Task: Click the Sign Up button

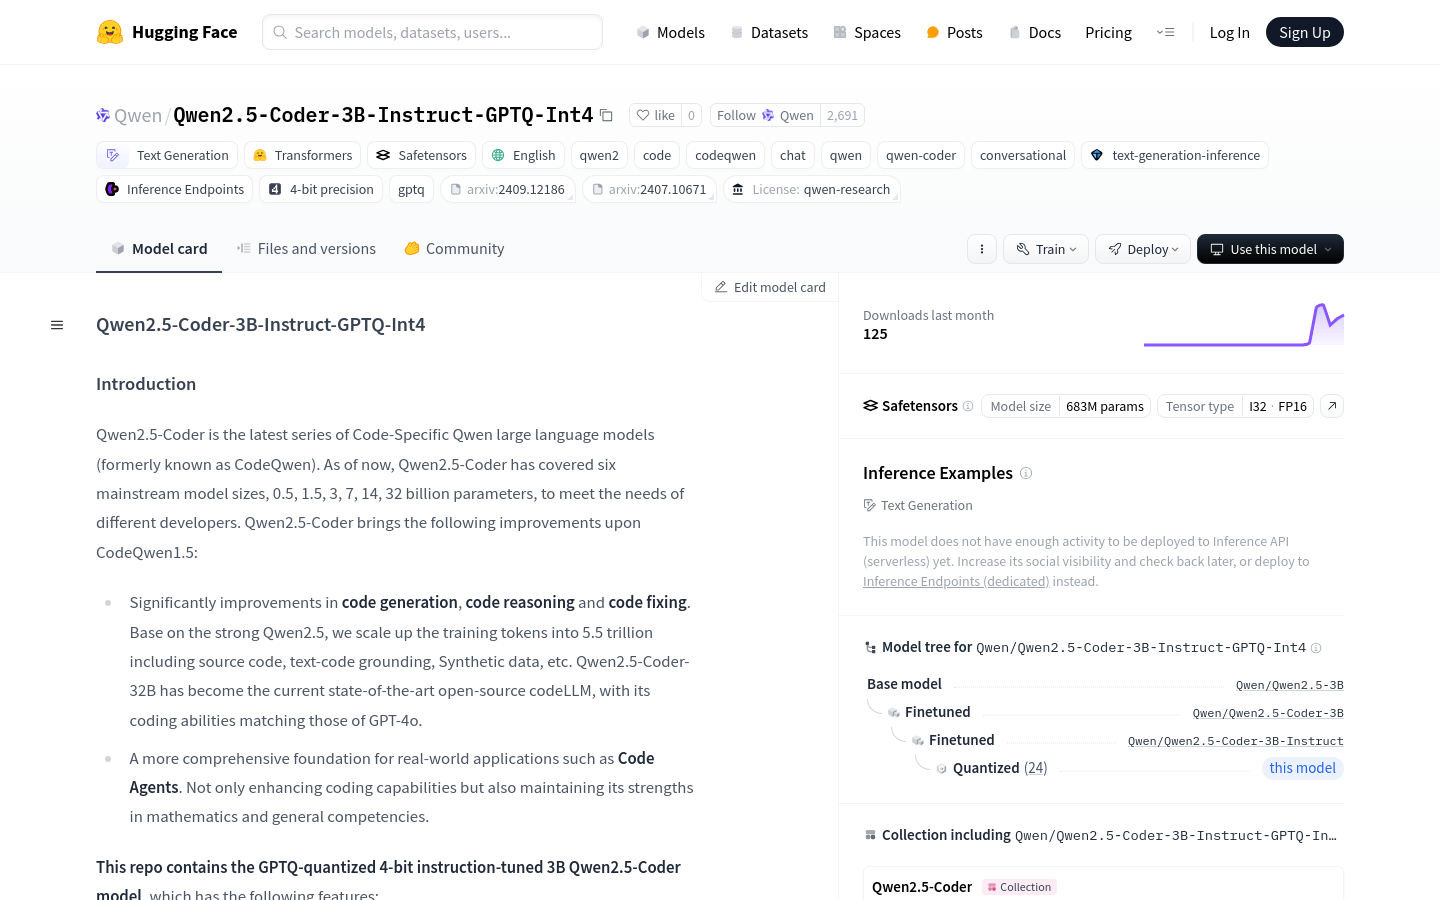Action: point(1304,31)
